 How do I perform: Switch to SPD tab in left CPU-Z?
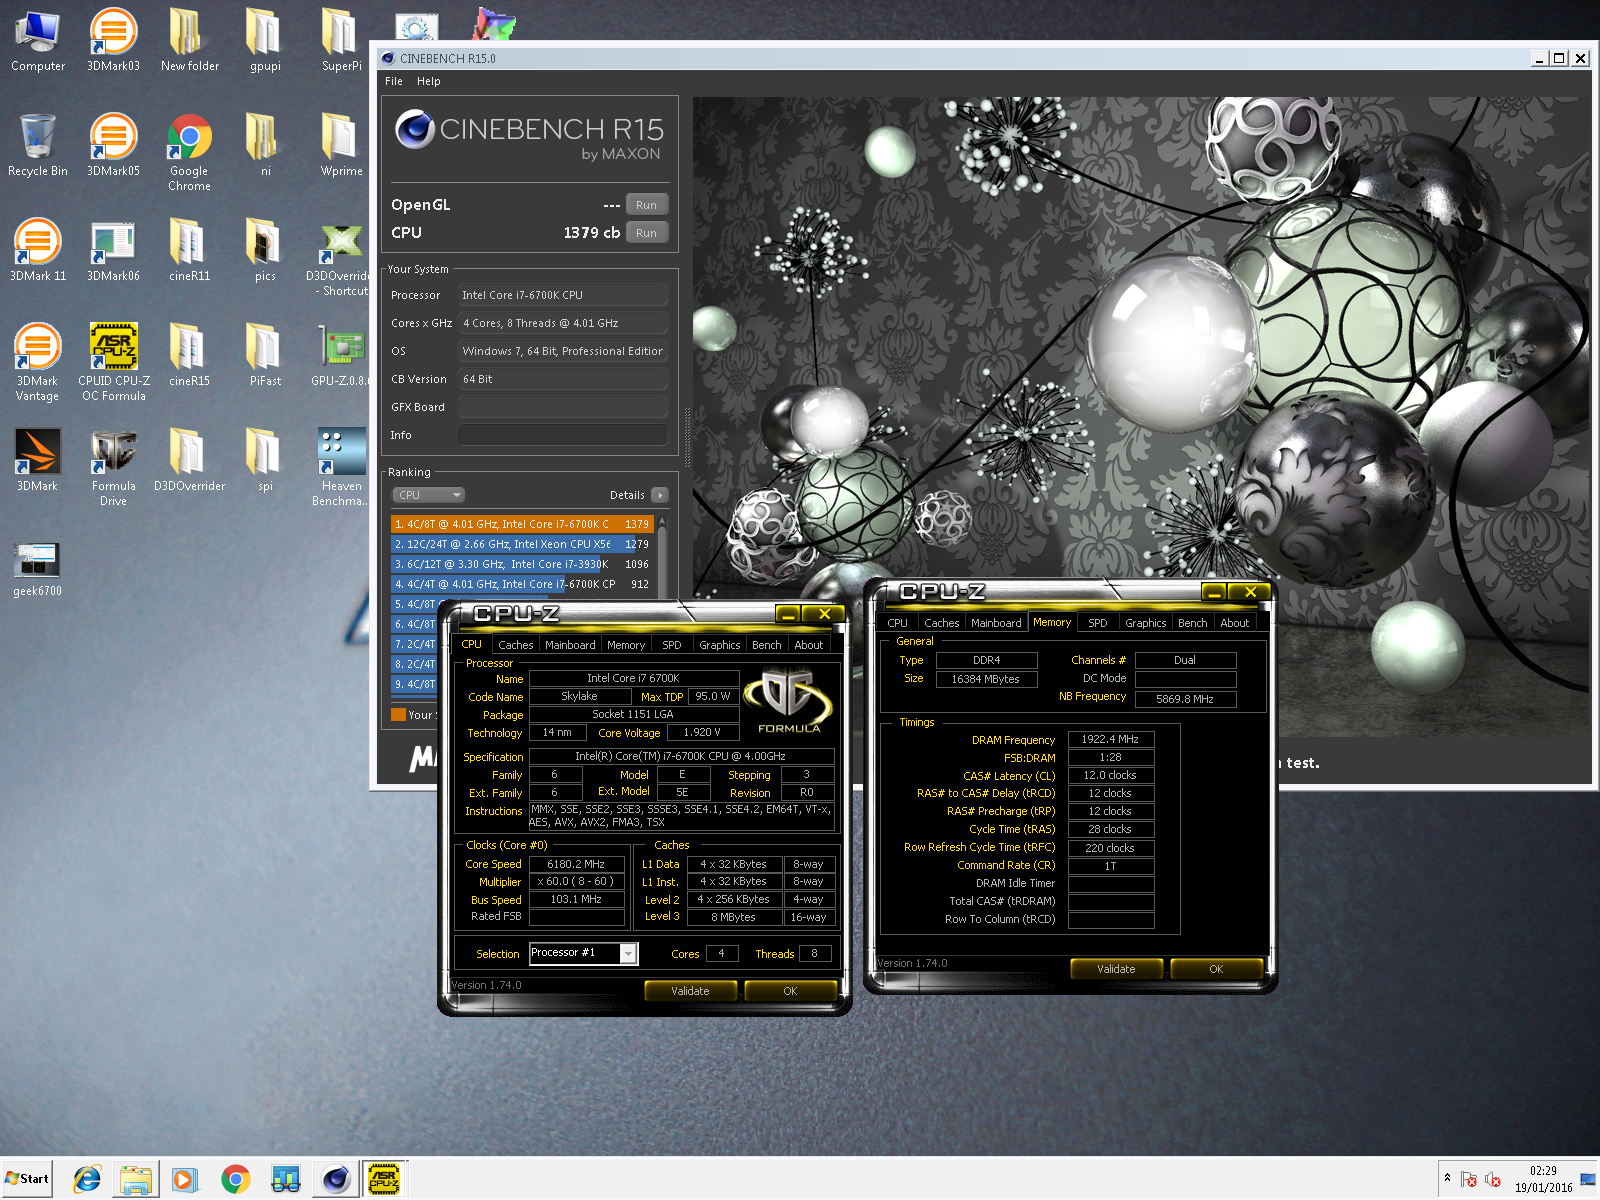[672, 645]
